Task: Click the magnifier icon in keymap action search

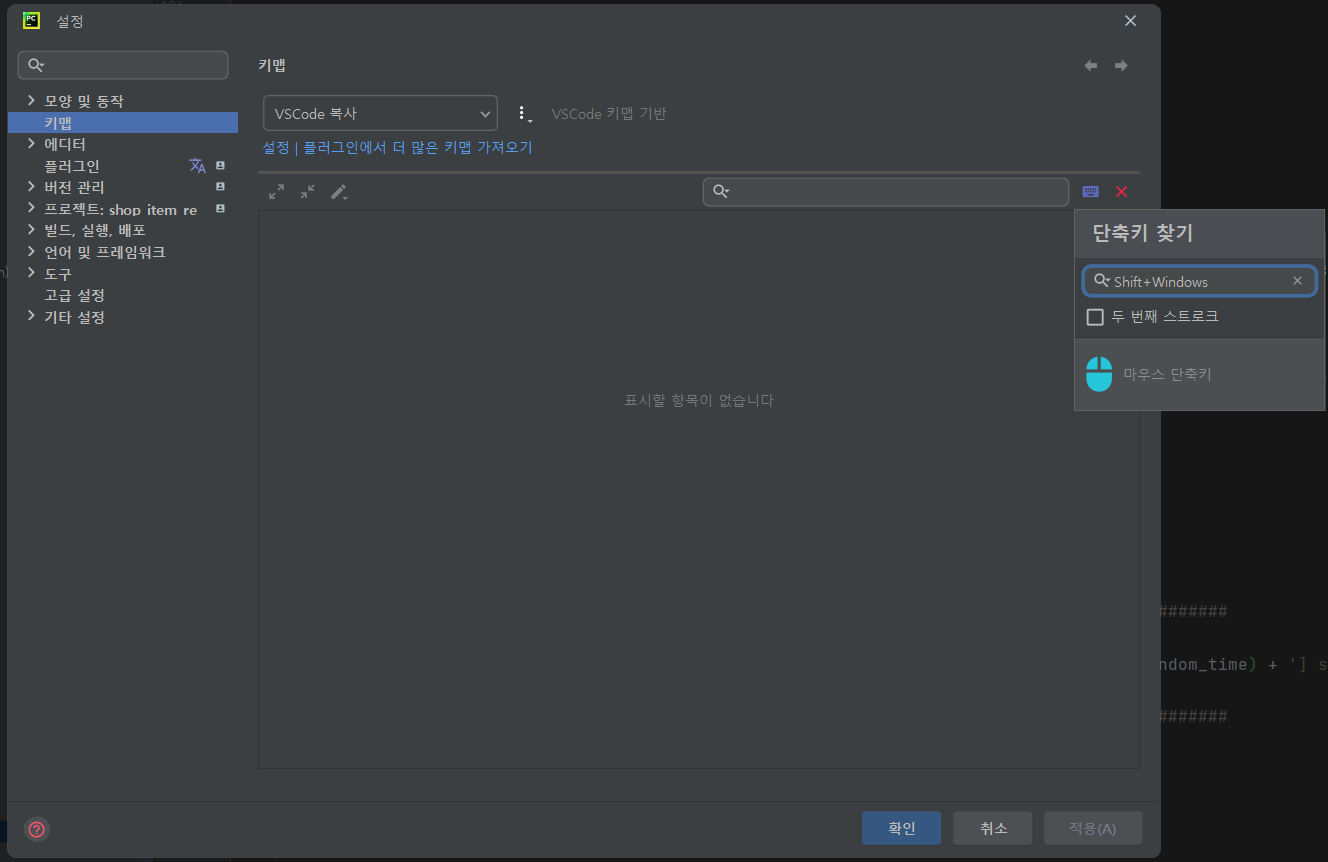Action: pos(721,192)
